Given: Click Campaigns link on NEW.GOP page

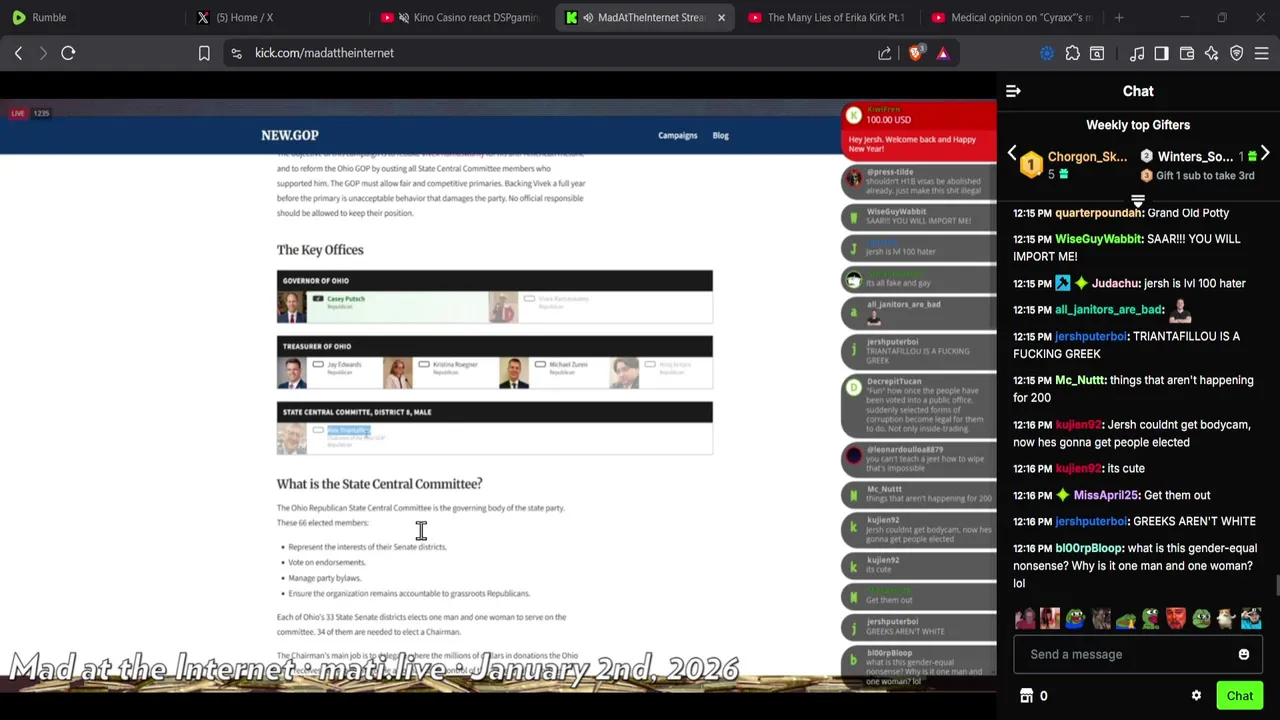Looking at the screenshot, I should click(x=677, y=135).
